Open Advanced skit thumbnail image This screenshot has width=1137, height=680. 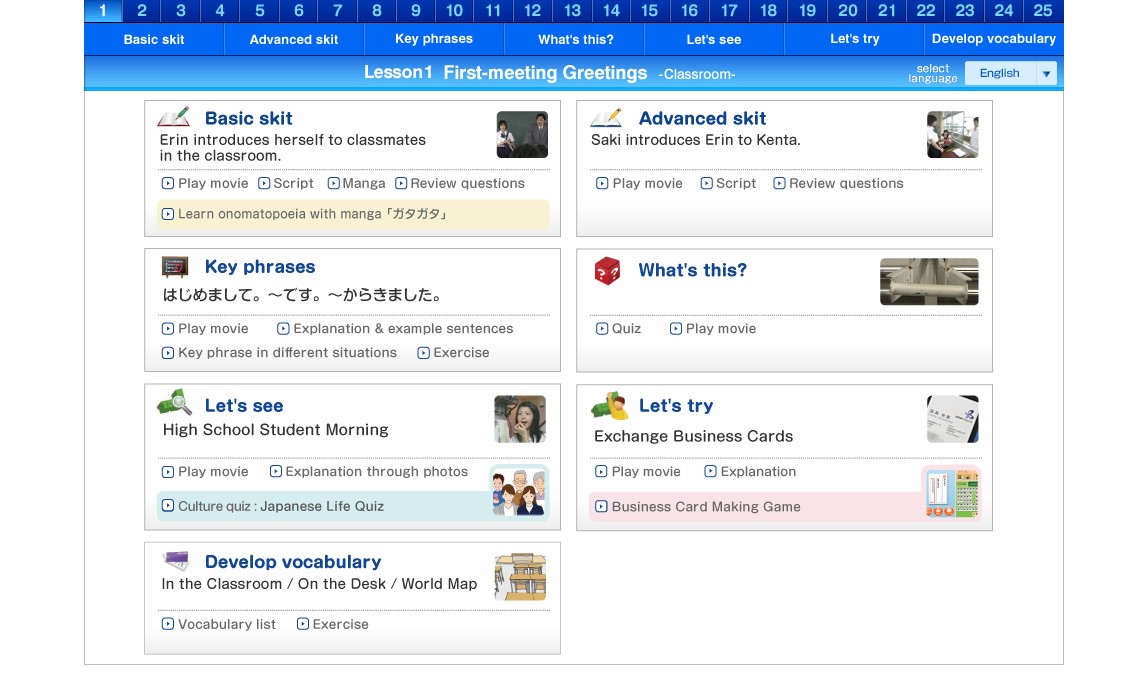(953, 135)
